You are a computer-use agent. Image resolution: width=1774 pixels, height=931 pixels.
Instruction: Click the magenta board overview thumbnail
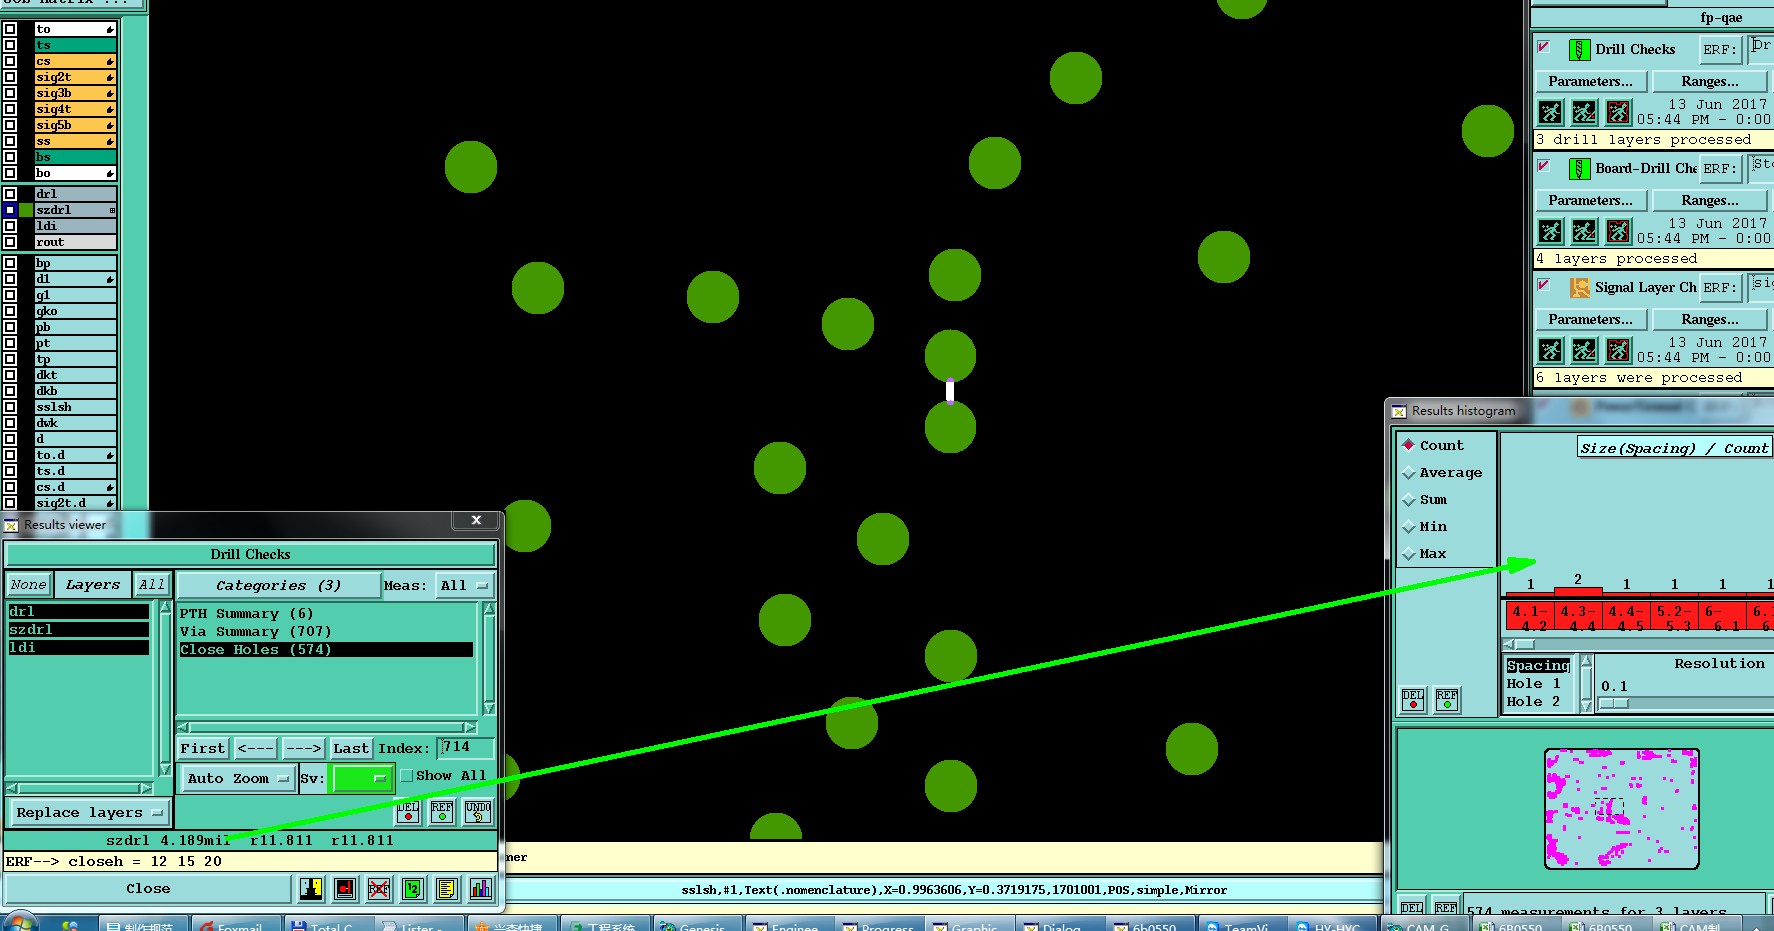pyautogui.click(x=1621, y=808)
